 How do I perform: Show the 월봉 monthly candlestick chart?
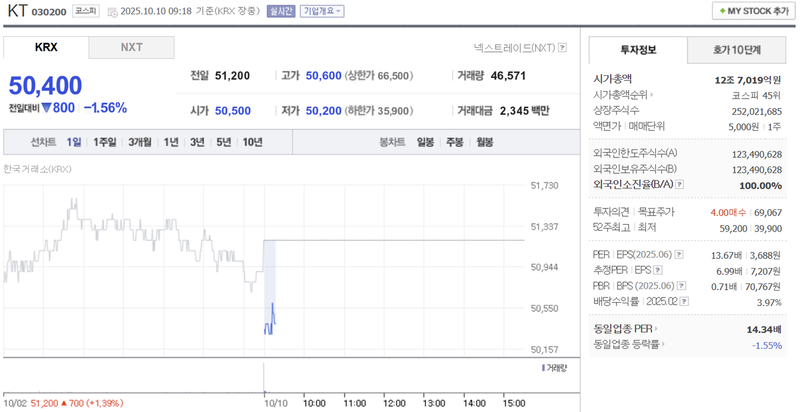pos(485,142)
